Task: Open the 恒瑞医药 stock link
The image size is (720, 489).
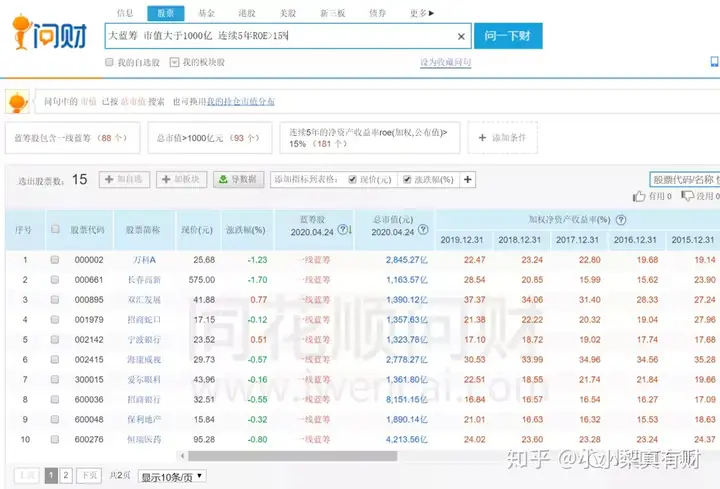Action: [x=144, y=439]
